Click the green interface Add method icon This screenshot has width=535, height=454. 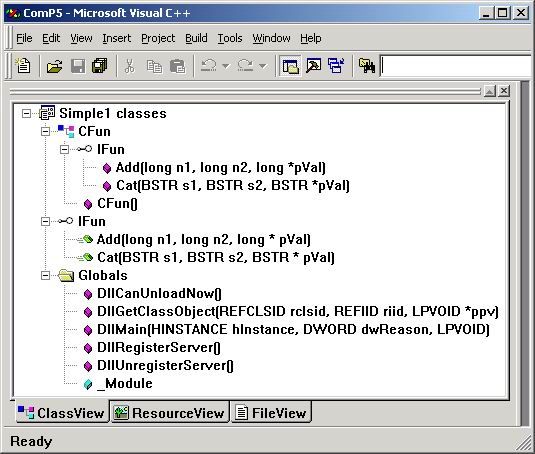[86, 239]
